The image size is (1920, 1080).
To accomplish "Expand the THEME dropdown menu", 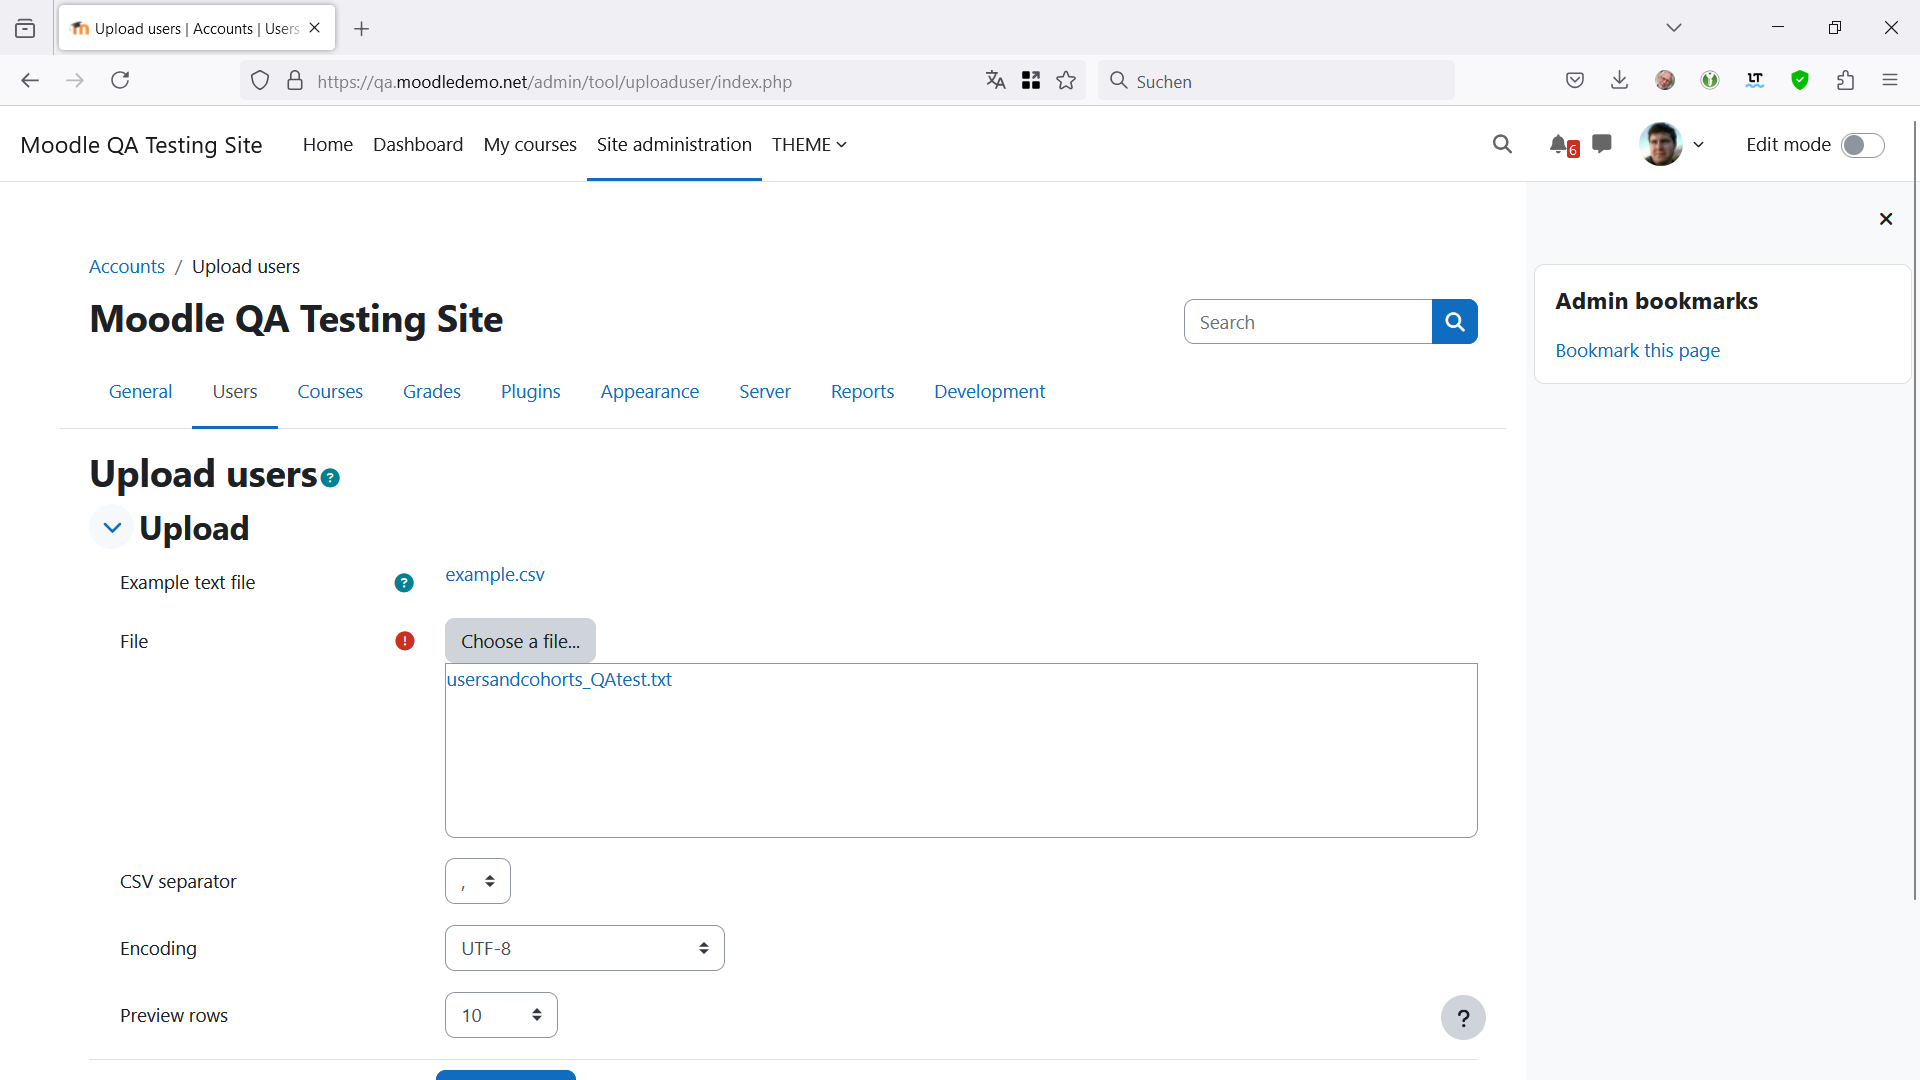I will pos(809,145).
